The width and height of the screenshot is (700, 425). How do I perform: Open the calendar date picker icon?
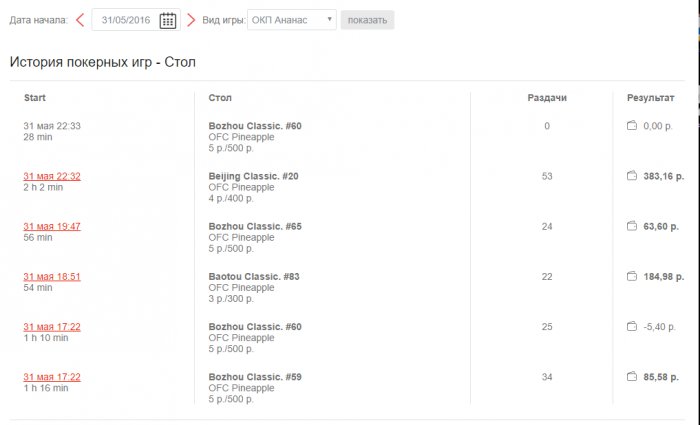(168, 20)
